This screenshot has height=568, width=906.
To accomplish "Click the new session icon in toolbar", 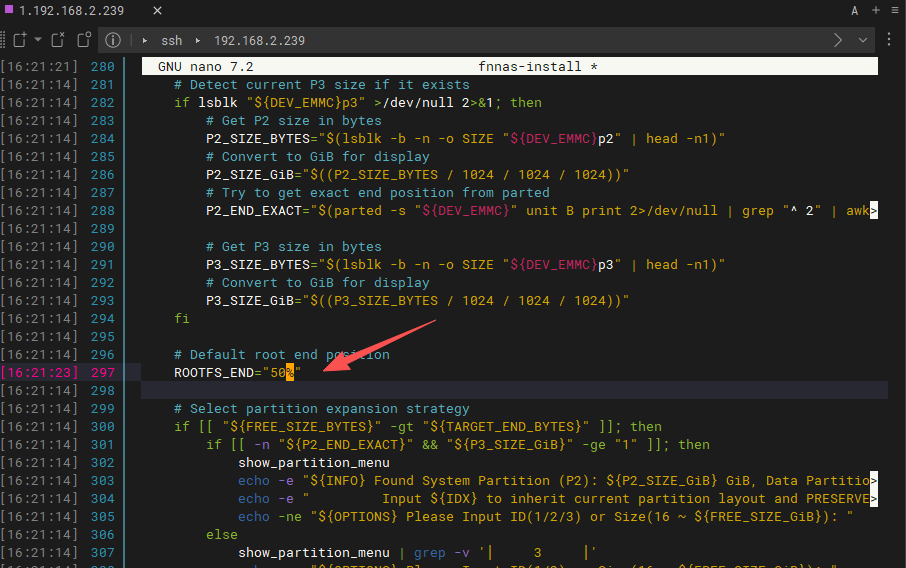I will click(19, 40).
